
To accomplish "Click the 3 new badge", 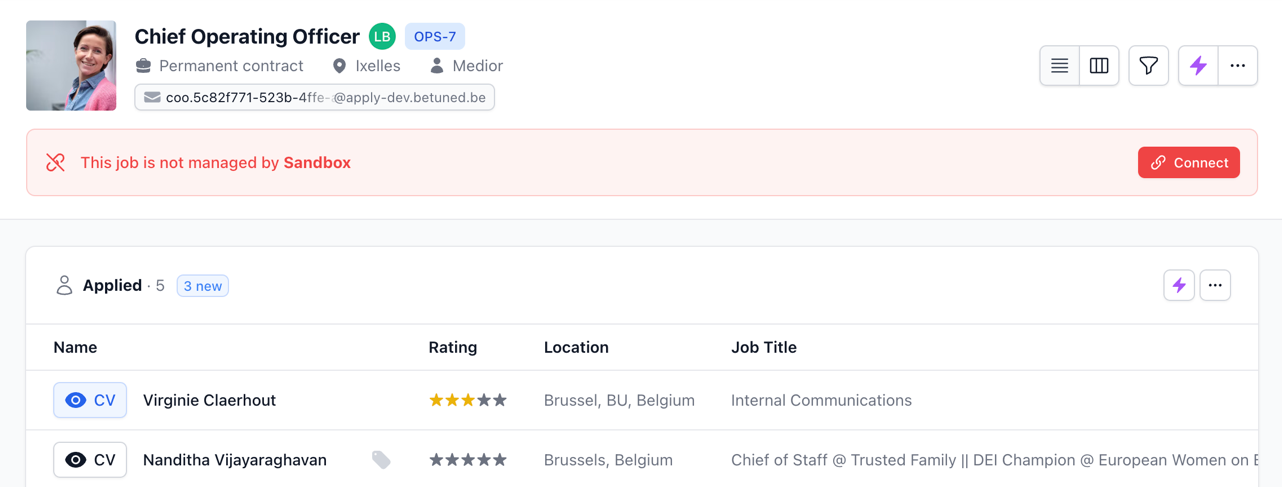I will pyautogui.click(x=203, y=286).
